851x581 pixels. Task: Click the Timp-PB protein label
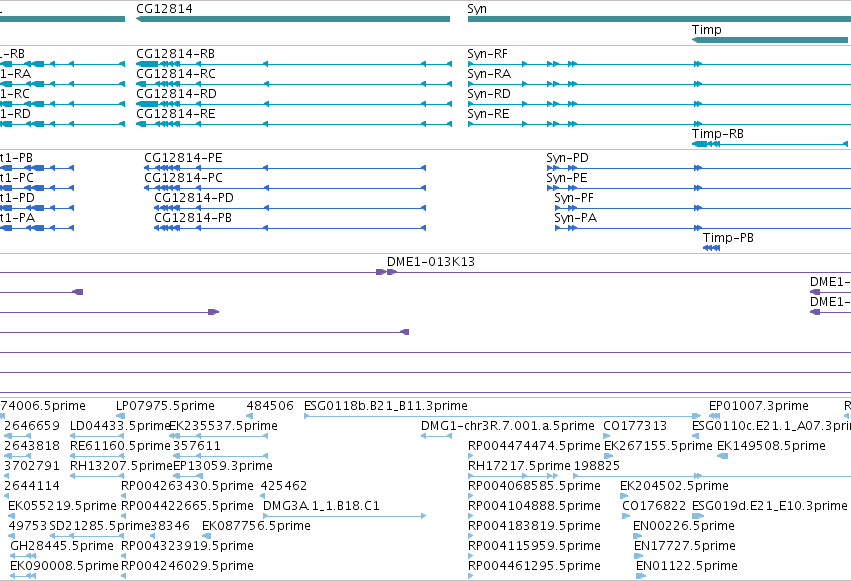[x=728, y=238]
